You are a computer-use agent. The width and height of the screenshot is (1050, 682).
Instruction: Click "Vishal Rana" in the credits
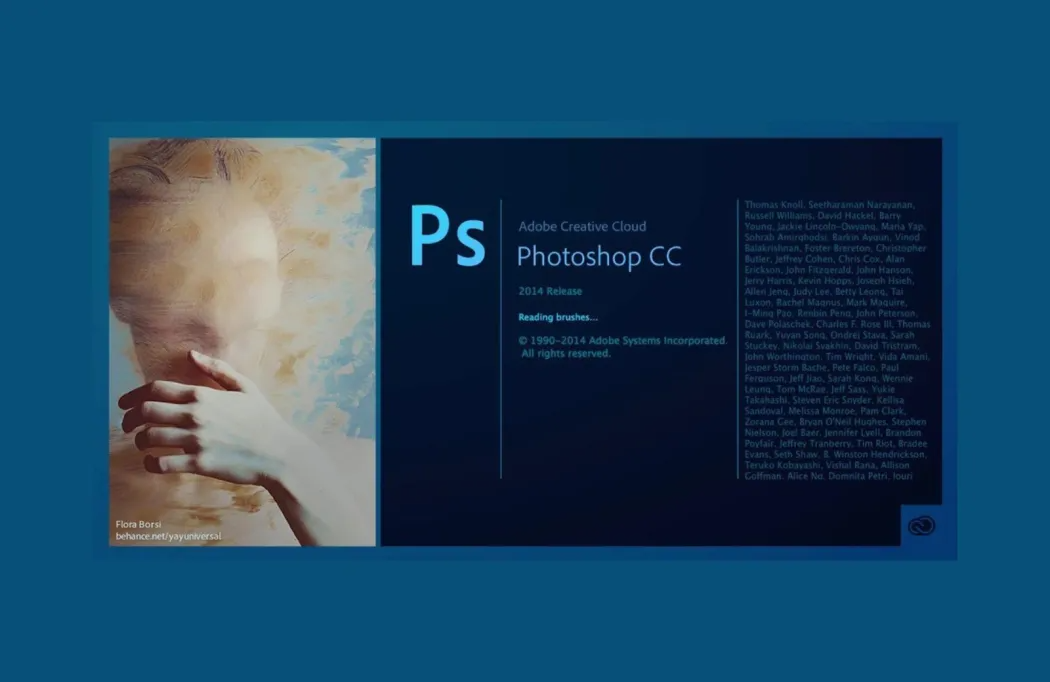point(850,465)
